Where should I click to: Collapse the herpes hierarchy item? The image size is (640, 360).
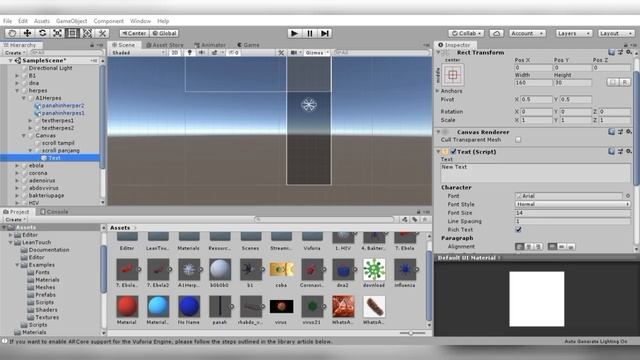pyautogui.click(x=17, y=91)
